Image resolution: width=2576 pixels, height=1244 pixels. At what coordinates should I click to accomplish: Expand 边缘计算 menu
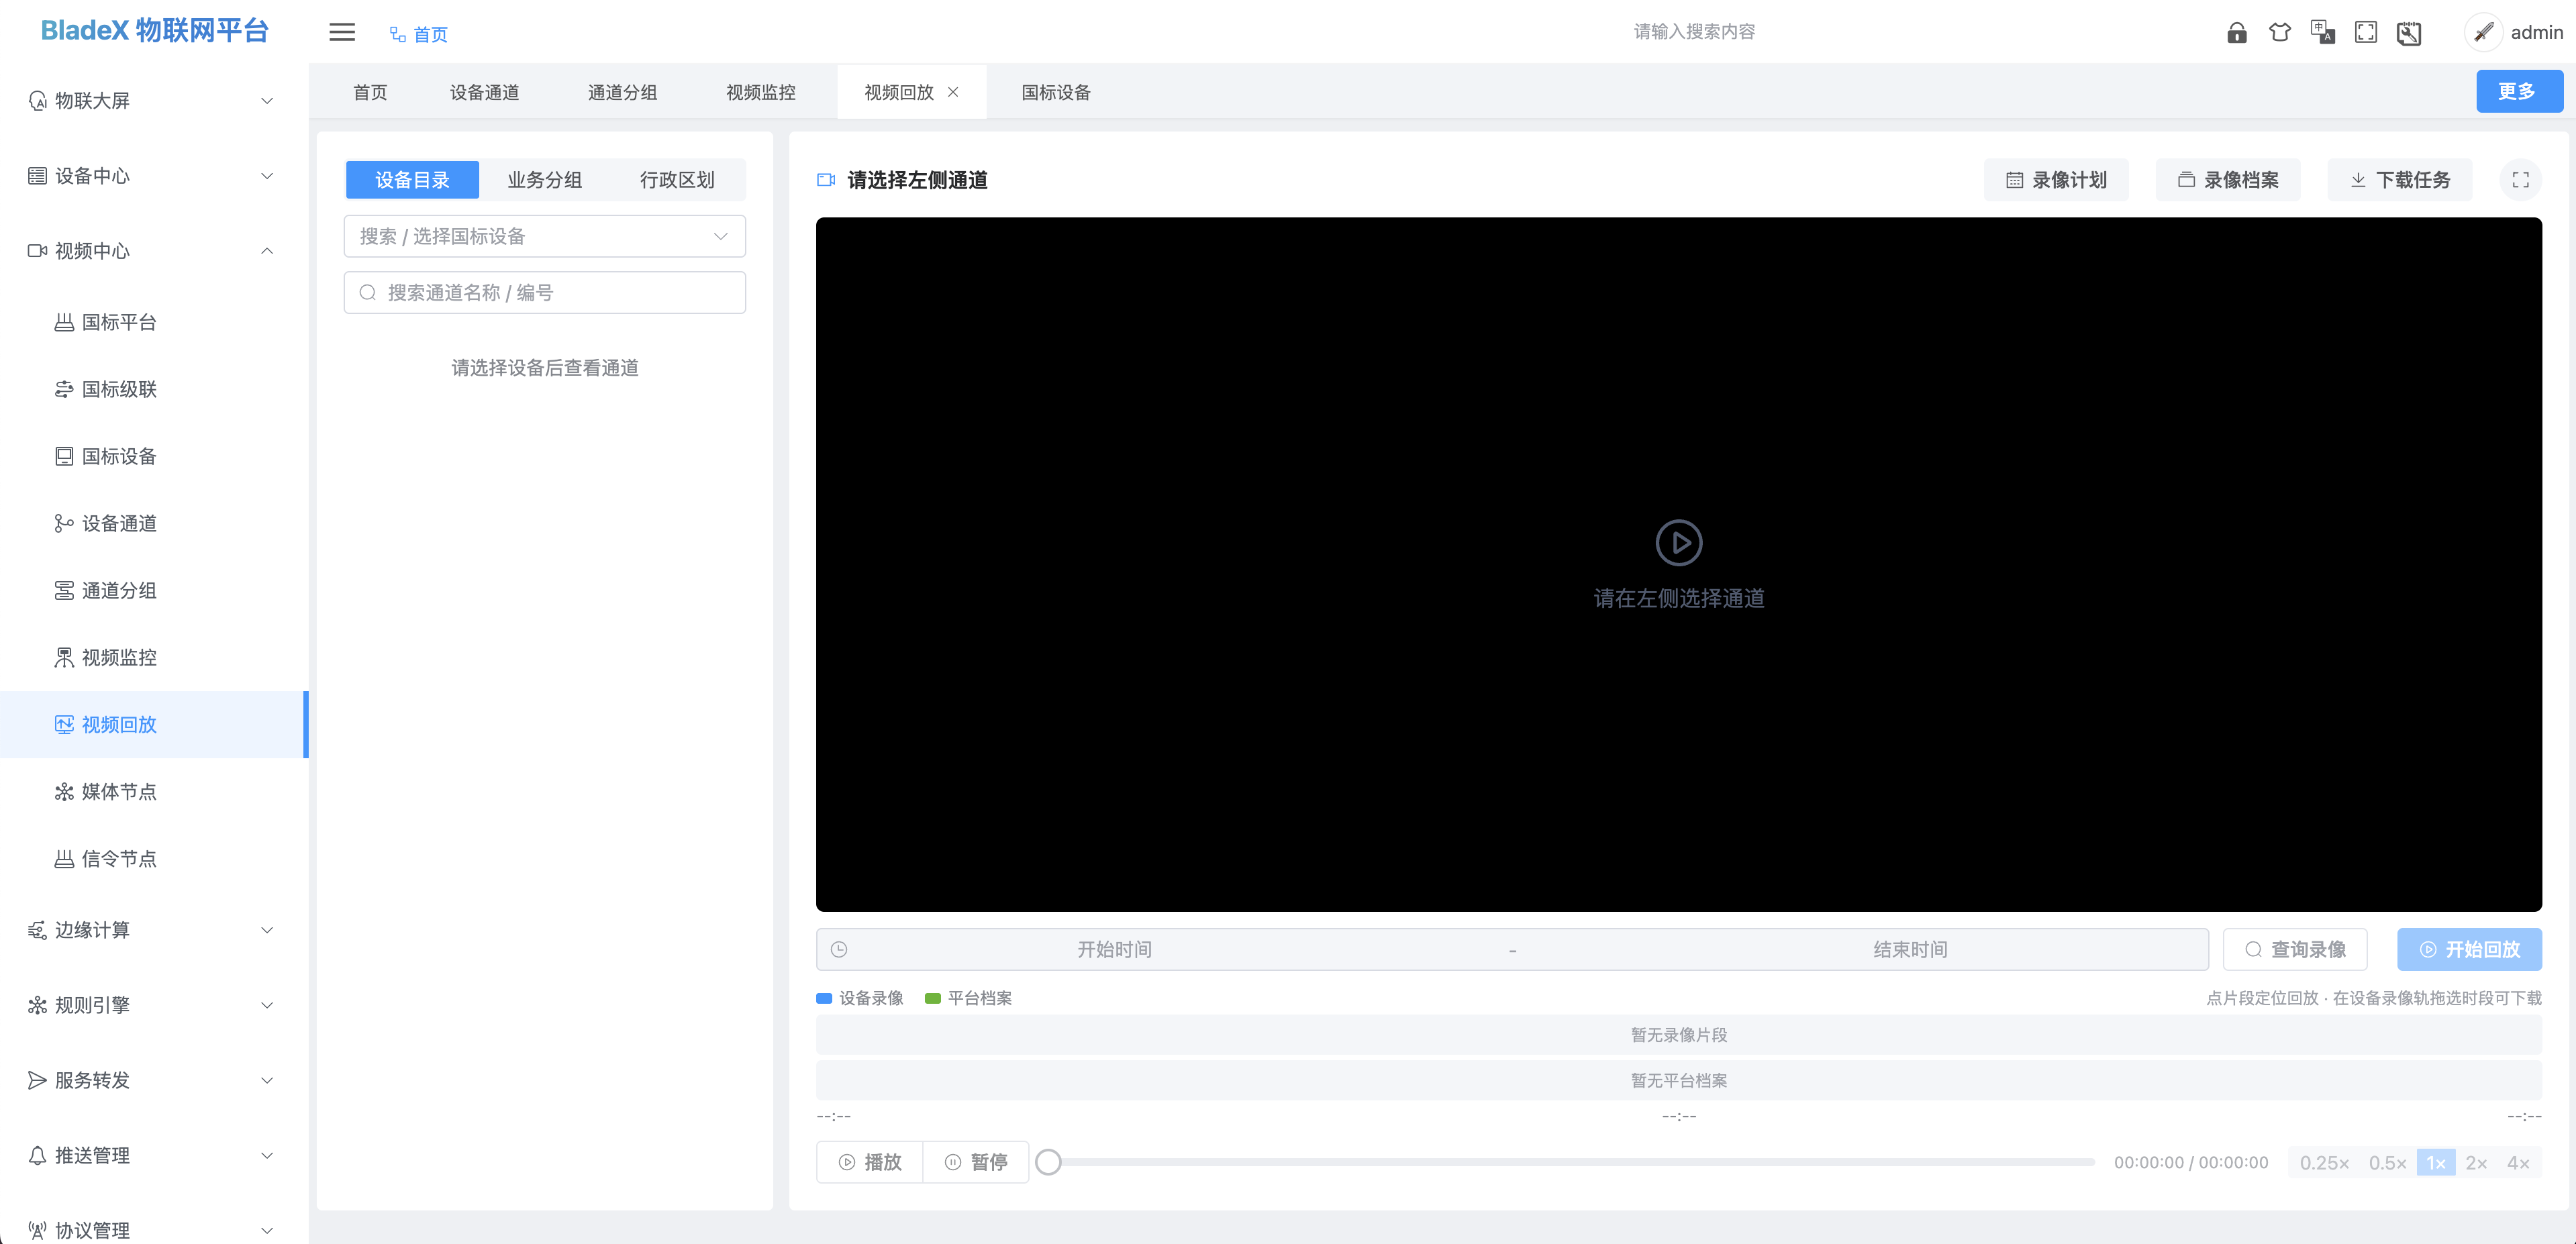153,930
